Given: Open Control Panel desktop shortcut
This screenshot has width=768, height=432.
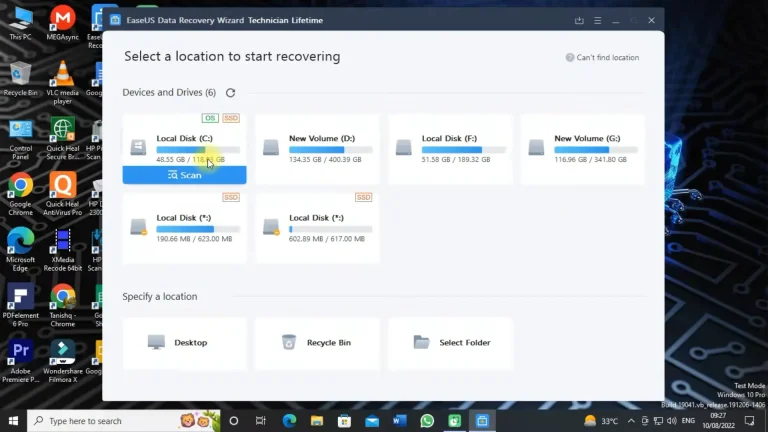Looking at the screenshot, I should click(x=21, y=140).
